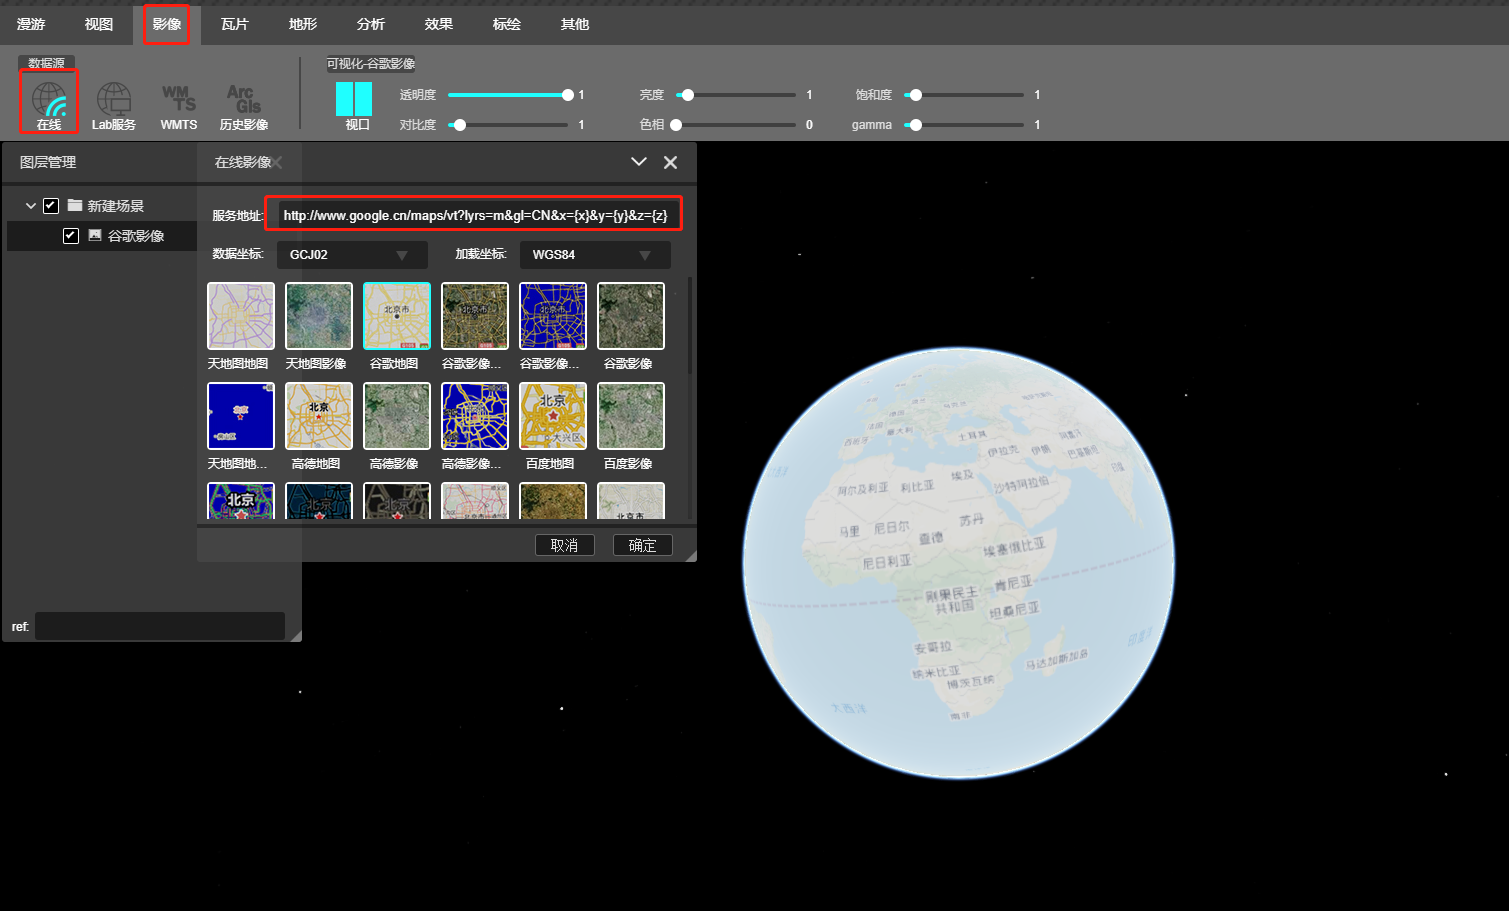1509x911 pixels.
Task: Pick the rightmost 谷歌影像 satellite thumbnail
Action: coord(630,316)
